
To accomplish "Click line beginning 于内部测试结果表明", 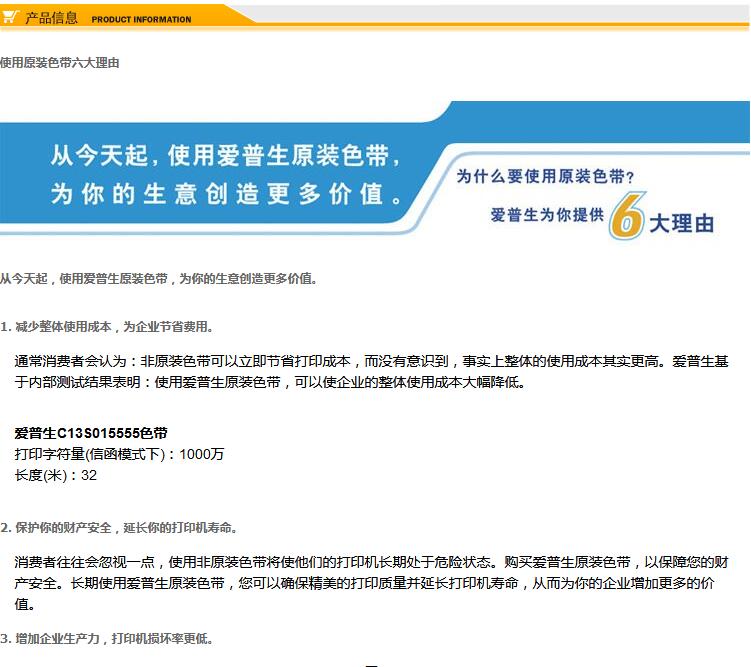I will click(270, 382).
